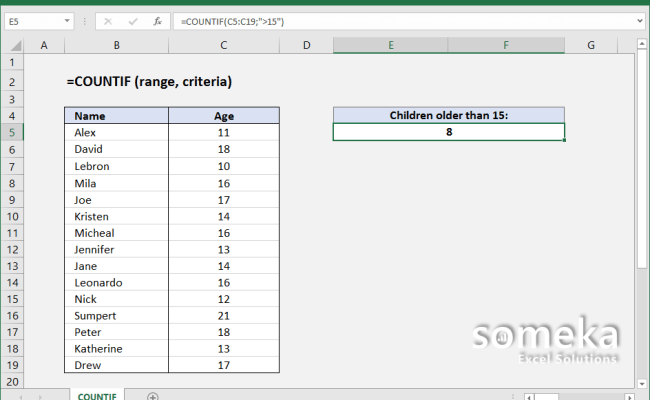650x400 pixels.
Task: Select the cell containing Jane
Action: 116,266
